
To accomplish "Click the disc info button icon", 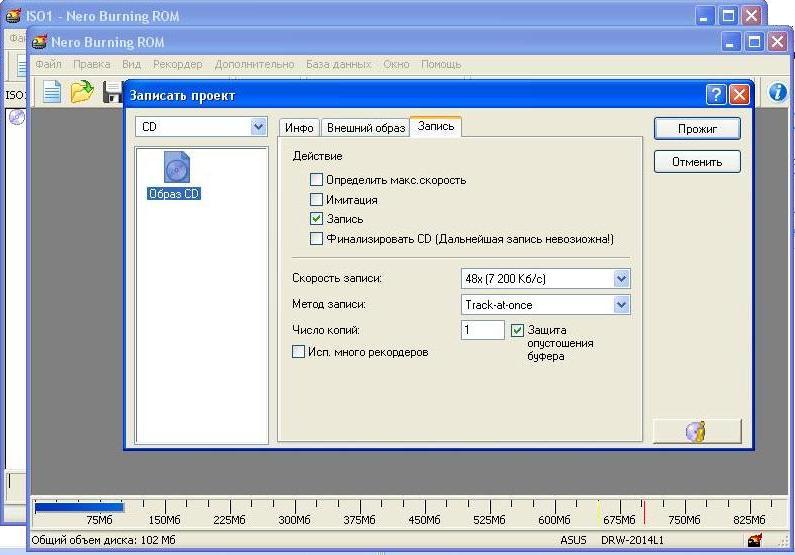I will pos(697,431).
